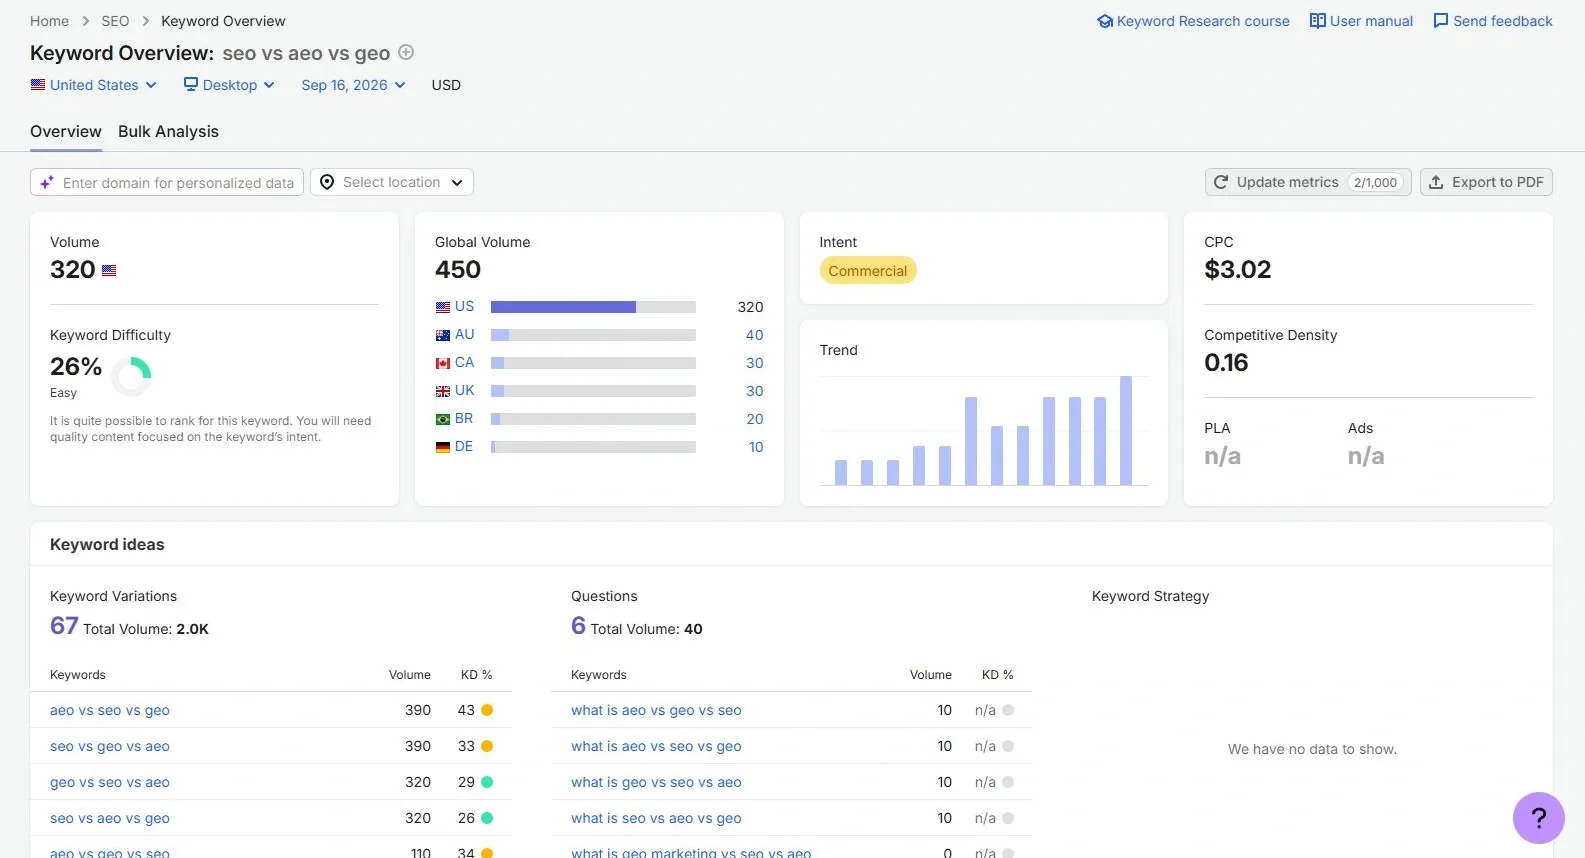Open the Sep 16, 2026 date dropdown
The height and width of the screenshot is (858, 1585).
tap(353, 85)
